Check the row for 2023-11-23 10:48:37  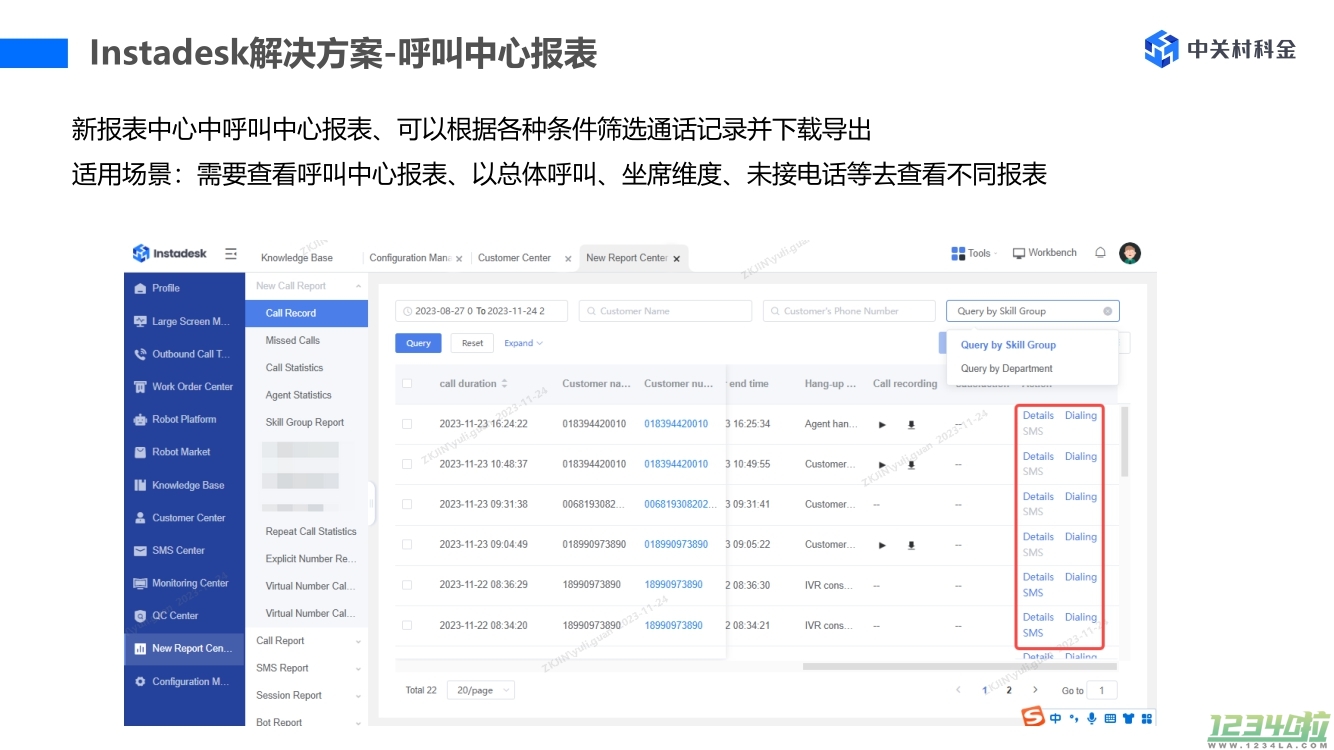407,464
